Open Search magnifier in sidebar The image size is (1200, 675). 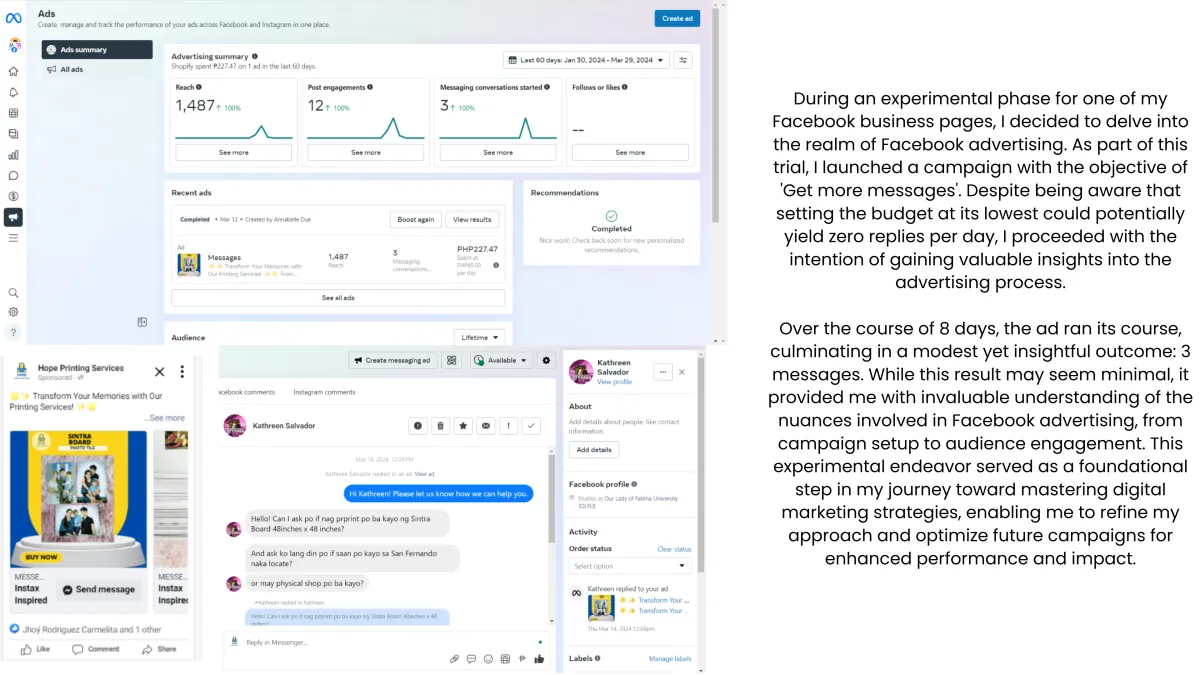(13, 293)
